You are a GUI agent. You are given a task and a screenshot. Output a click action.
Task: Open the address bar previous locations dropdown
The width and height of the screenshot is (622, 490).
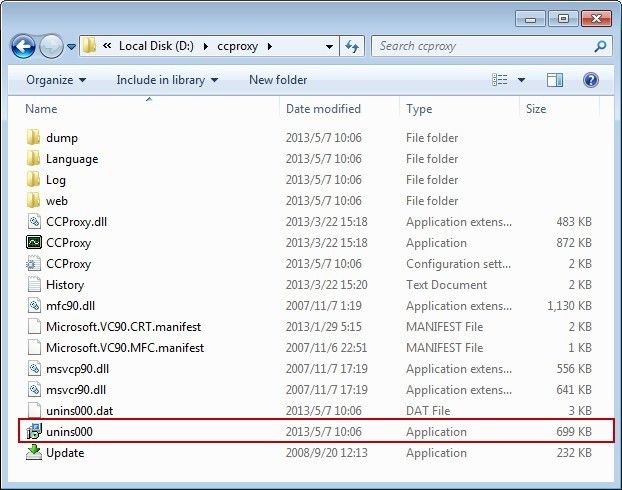[329, 47]
